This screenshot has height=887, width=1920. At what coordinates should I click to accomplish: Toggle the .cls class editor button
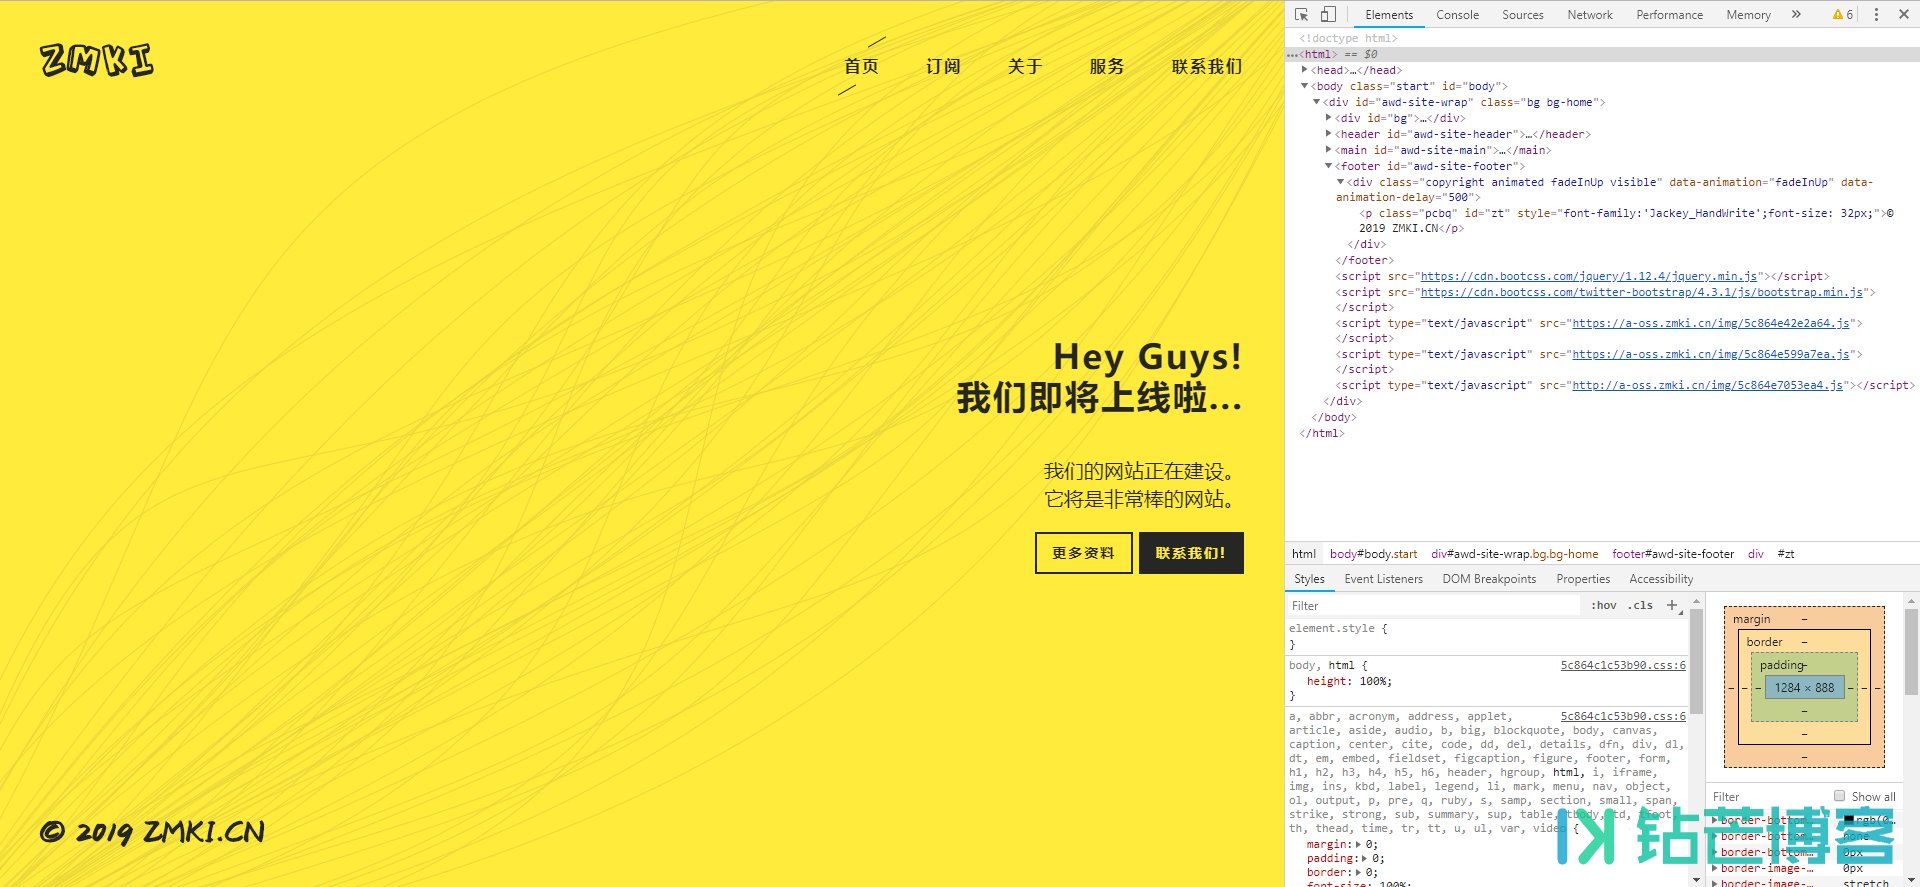tap(1640, 605)
